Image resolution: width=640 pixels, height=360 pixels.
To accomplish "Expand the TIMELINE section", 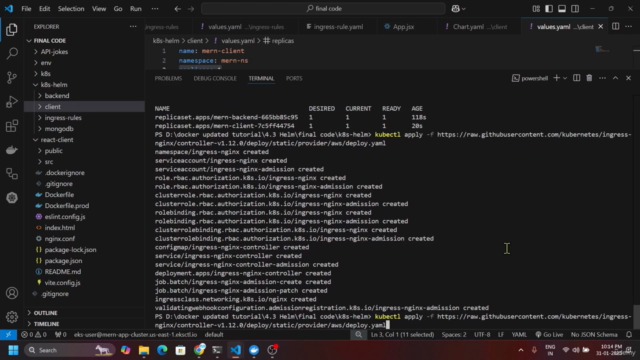I will [x=46, y=324].
